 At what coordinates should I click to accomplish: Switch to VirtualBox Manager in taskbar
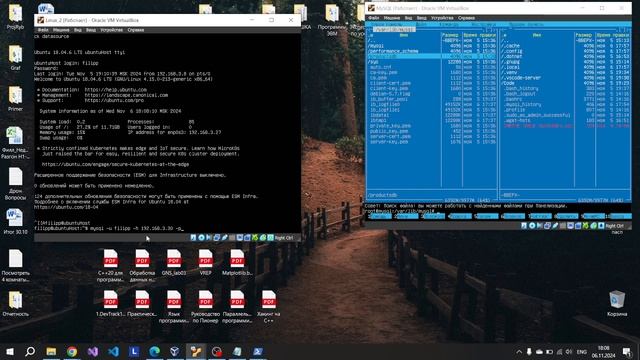175,351
